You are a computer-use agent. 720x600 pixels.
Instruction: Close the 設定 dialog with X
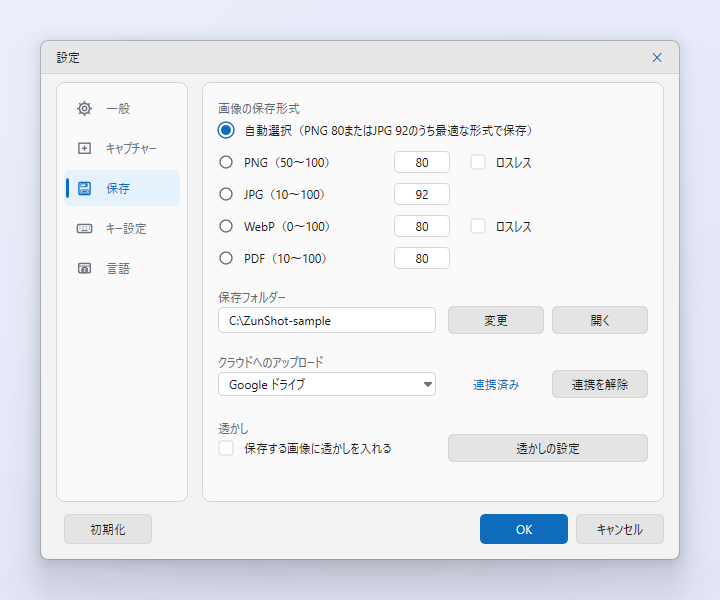point(657,57)
